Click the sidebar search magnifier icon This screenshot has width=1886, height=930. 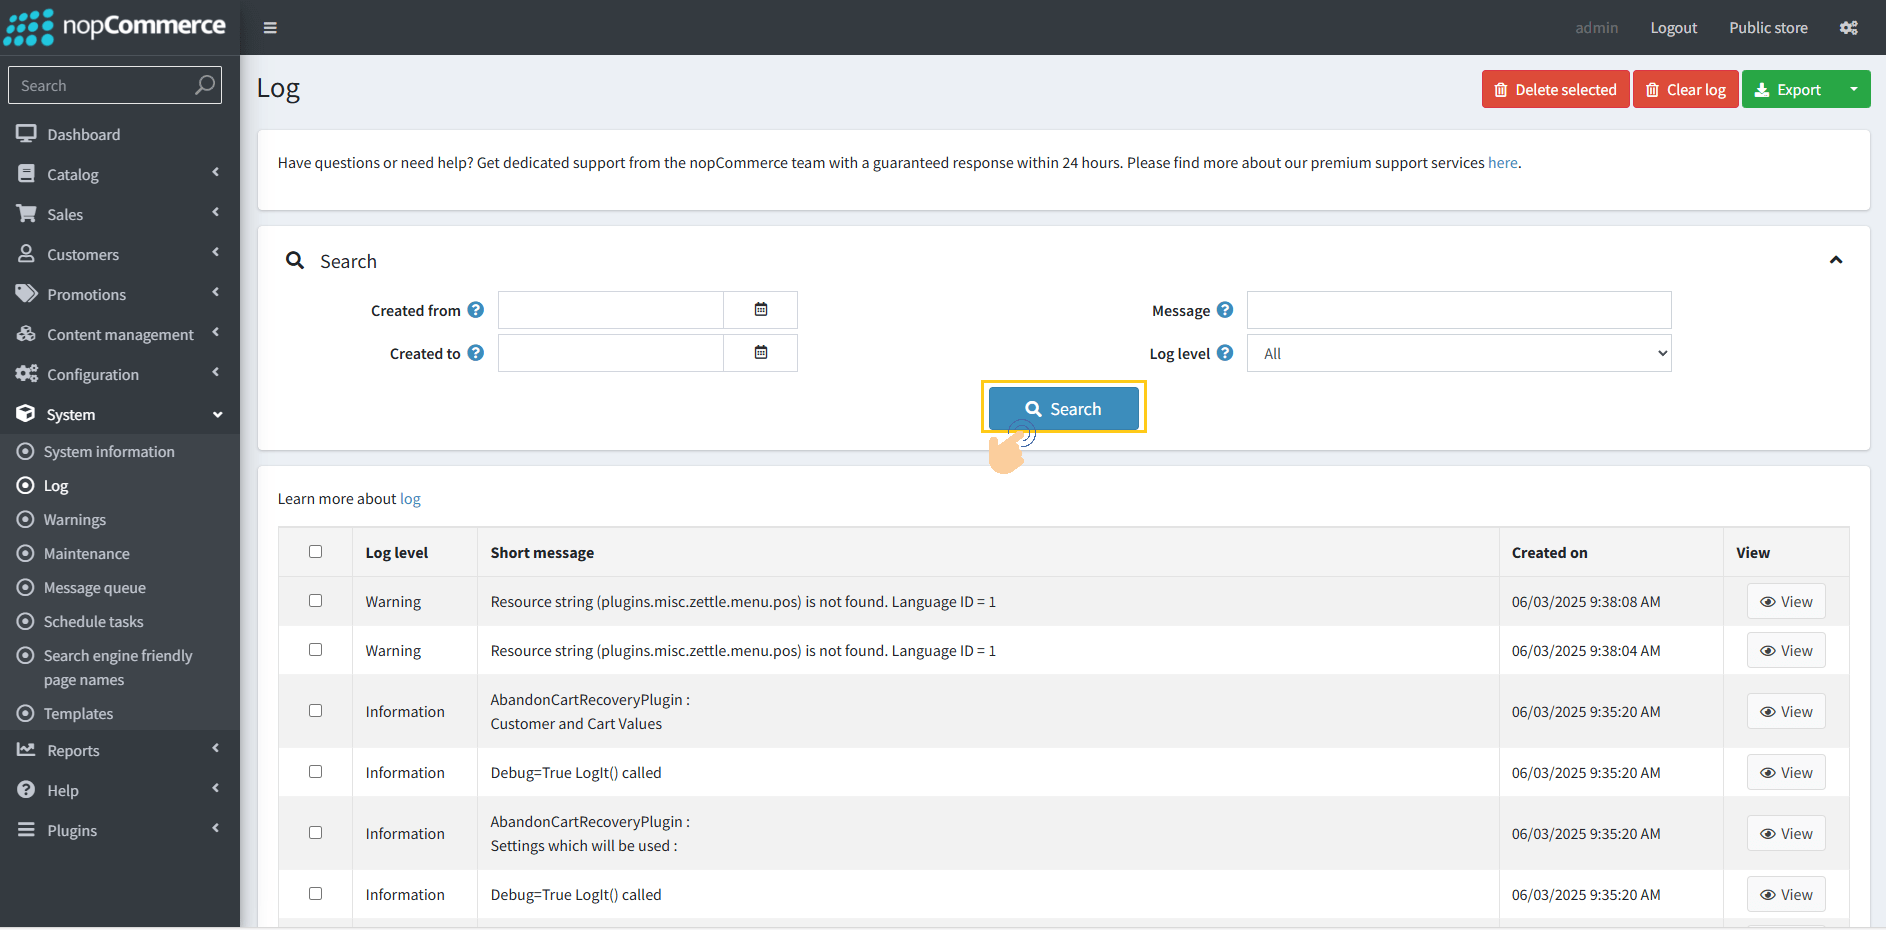pyautogui.click(x=204, y=86)
